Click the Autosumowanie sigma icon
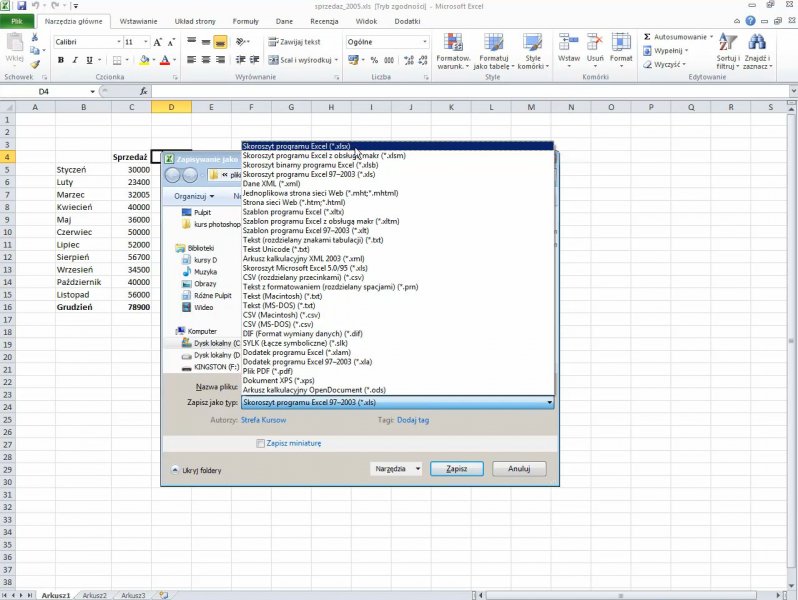Viewport: 798px width, 600px height. (x=647, y=37)
